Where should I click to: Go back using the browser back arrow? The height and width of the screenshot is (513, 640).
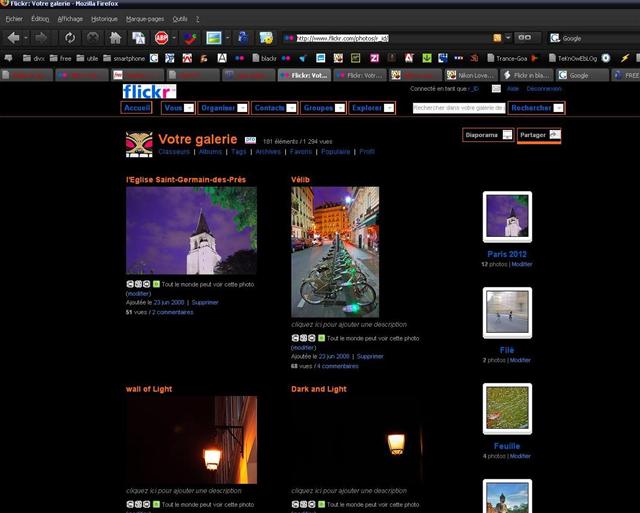pyautogui.click(x=14, y=38)
